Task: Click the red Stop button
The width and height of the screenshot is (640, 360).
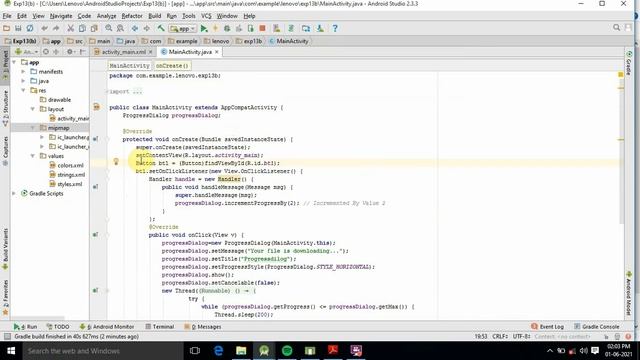Action: coord(262,29)
